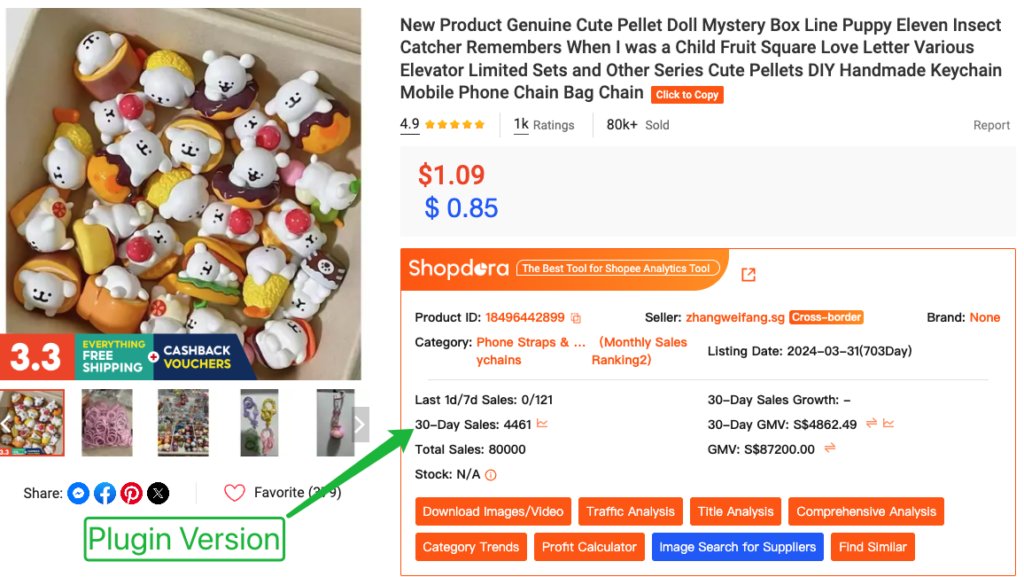The image size is (1024, 577).
Task: Swap currency for the total GMV value
Action: [829, 449]
